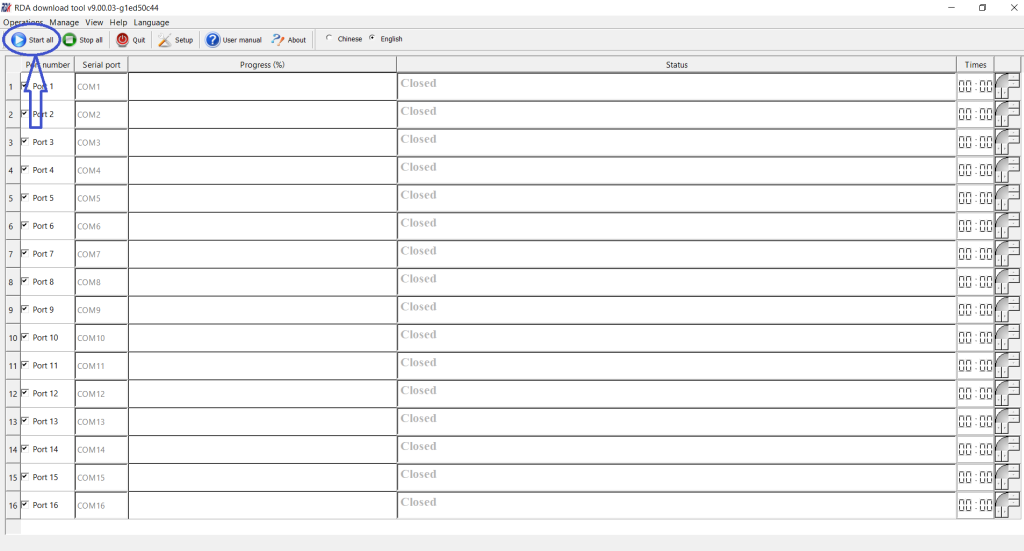Open the Language menu
This screenshot has width=1024, height=551.
point(151,22)
